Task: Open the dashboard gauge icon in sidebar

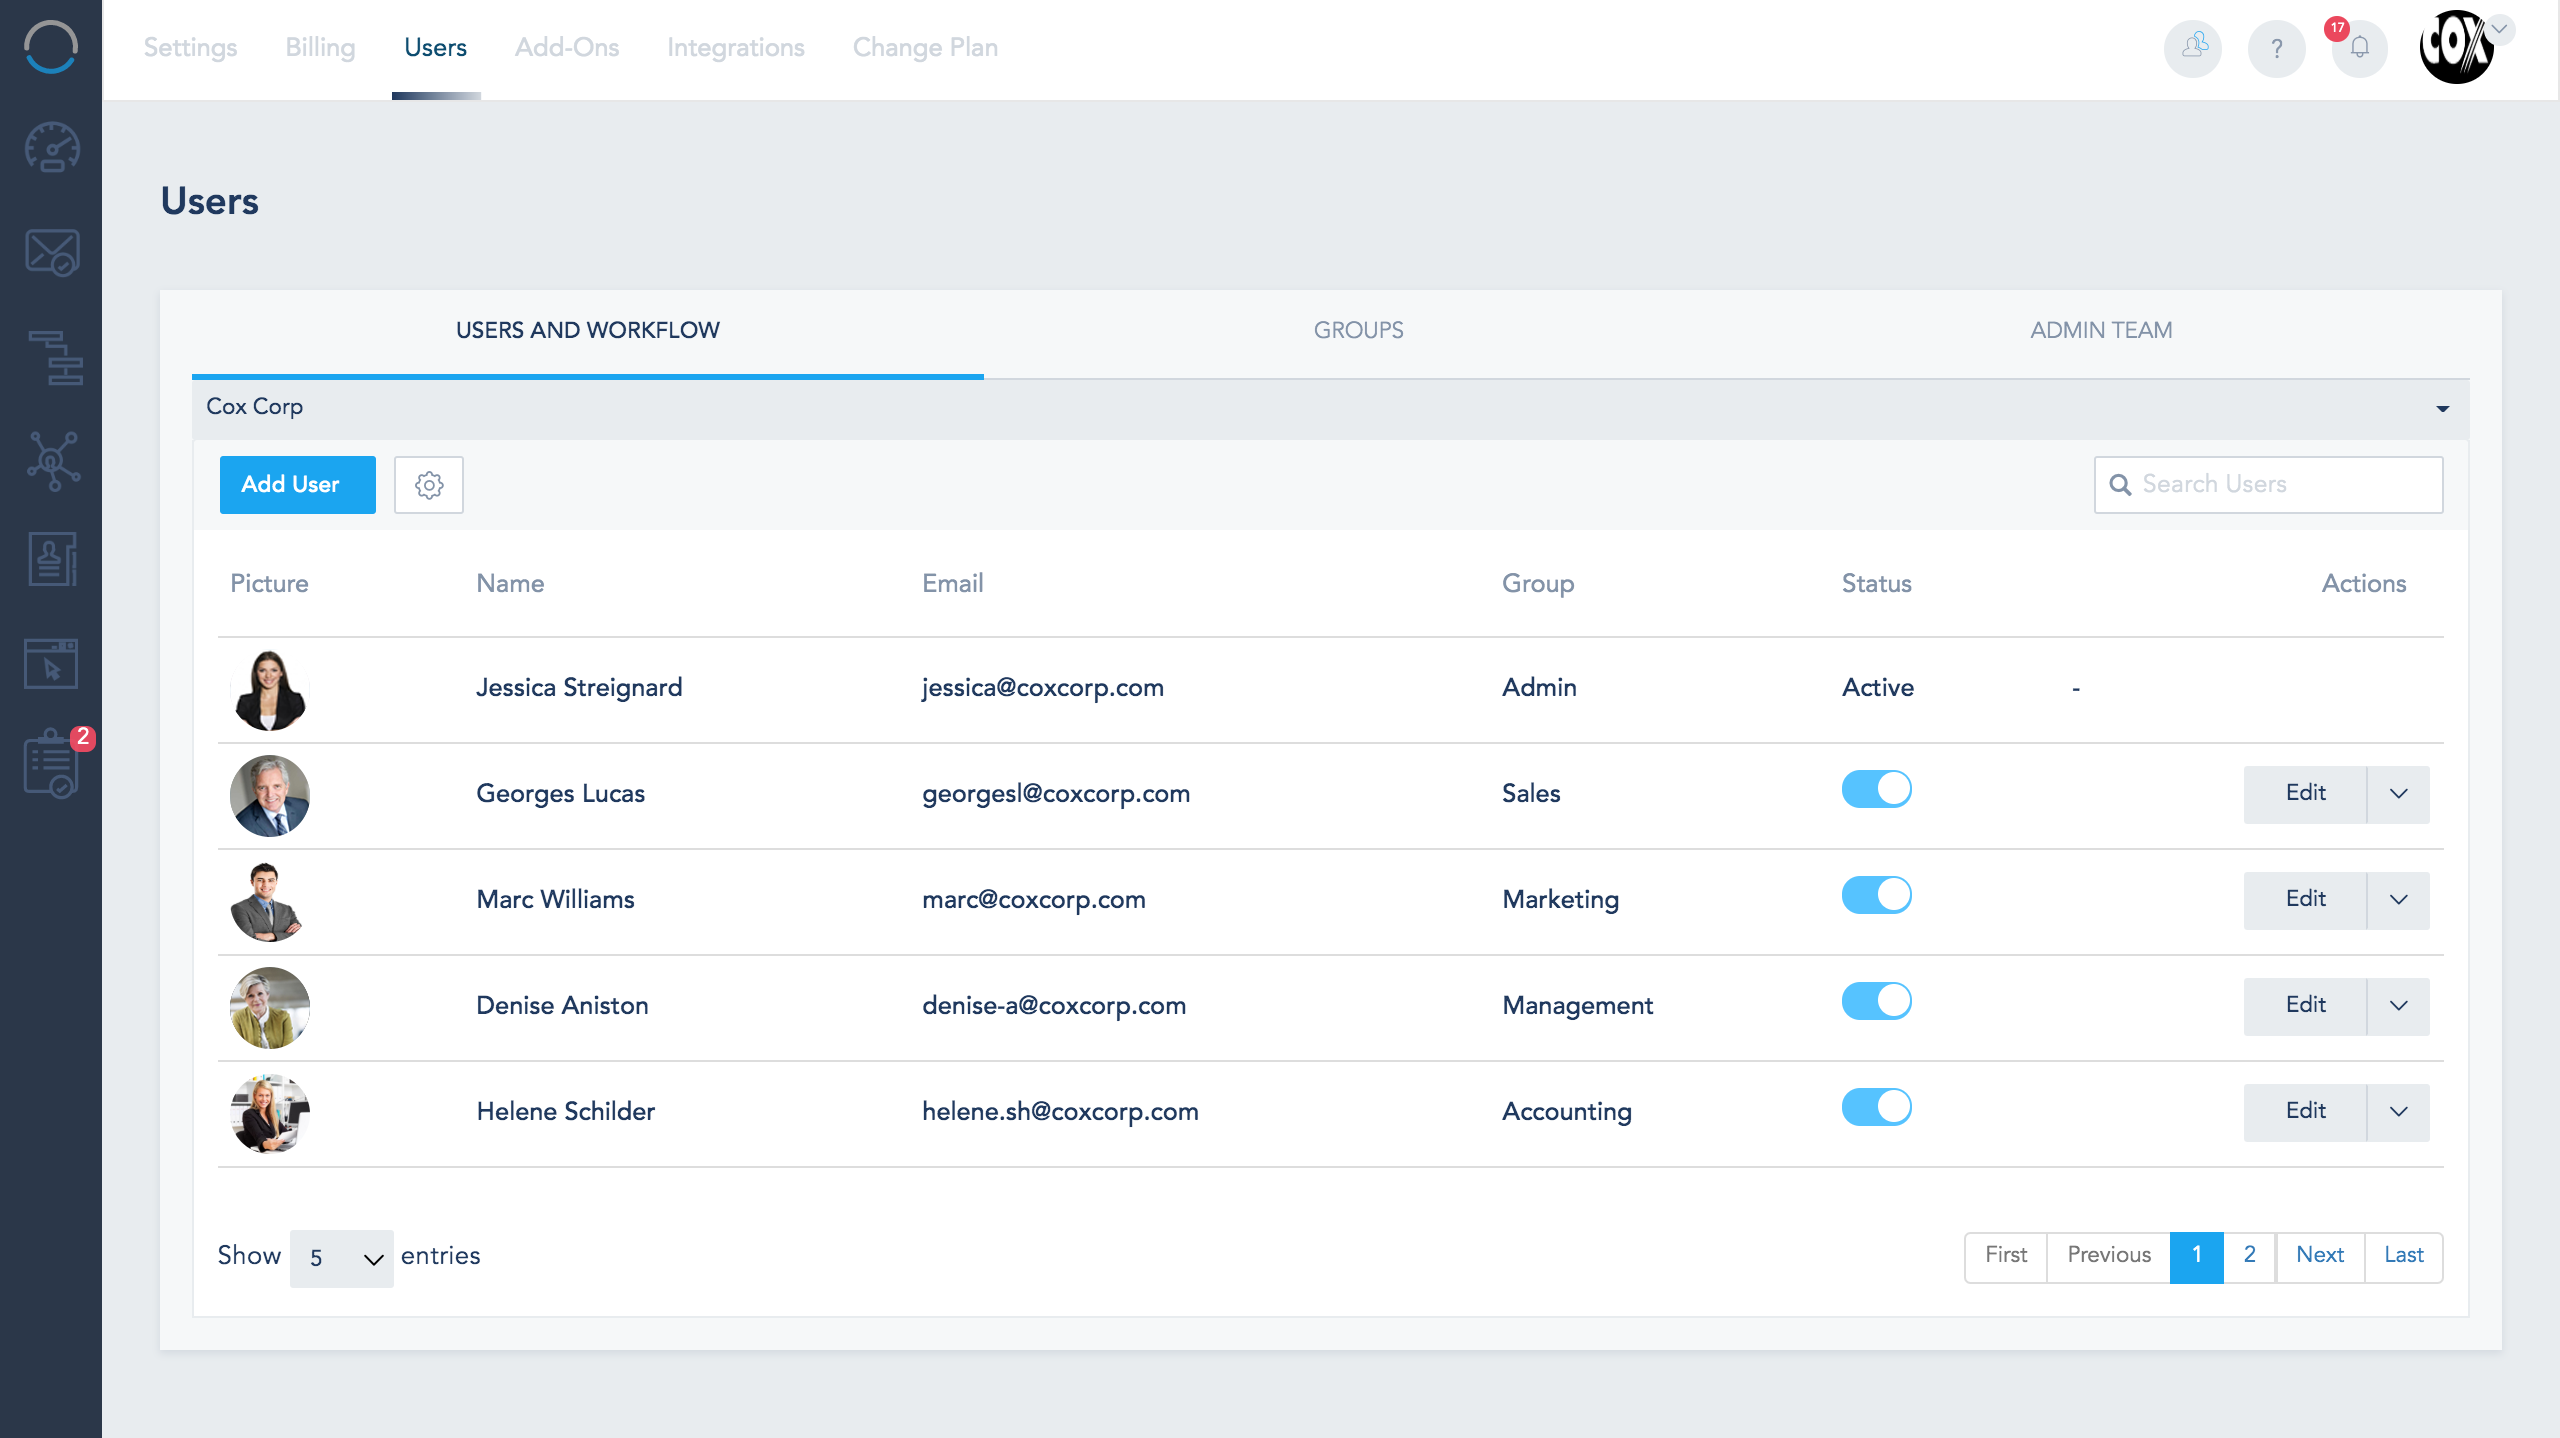Action: [52, 148]
